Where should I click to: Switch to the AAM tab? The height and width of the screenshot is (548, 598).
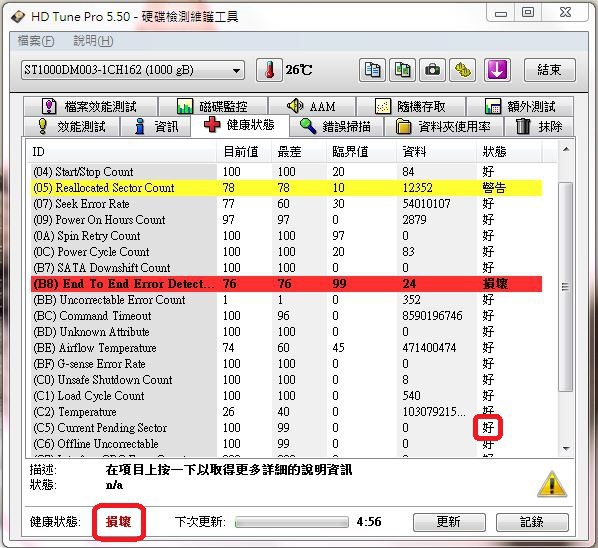[x=312, y=106]
